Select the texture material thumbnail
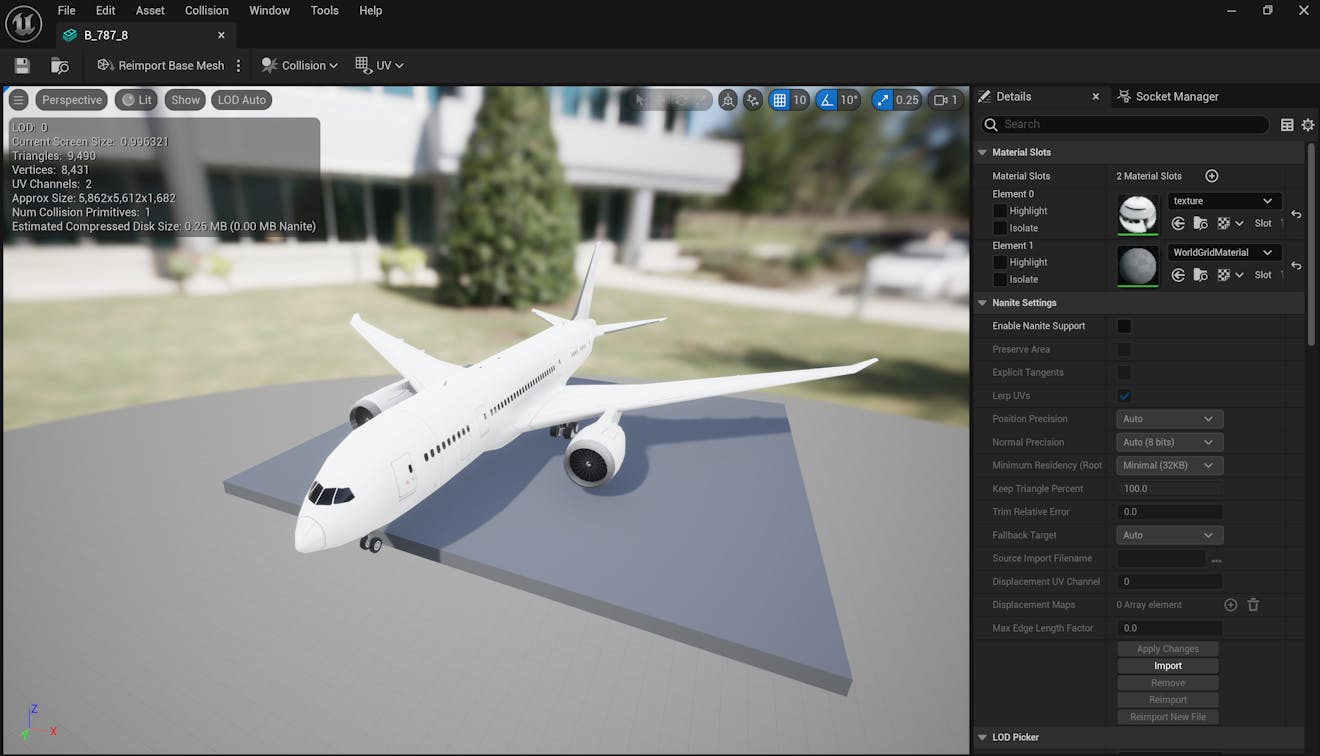This screenshot has width=1320, height=756. [x=1137, y=214]
